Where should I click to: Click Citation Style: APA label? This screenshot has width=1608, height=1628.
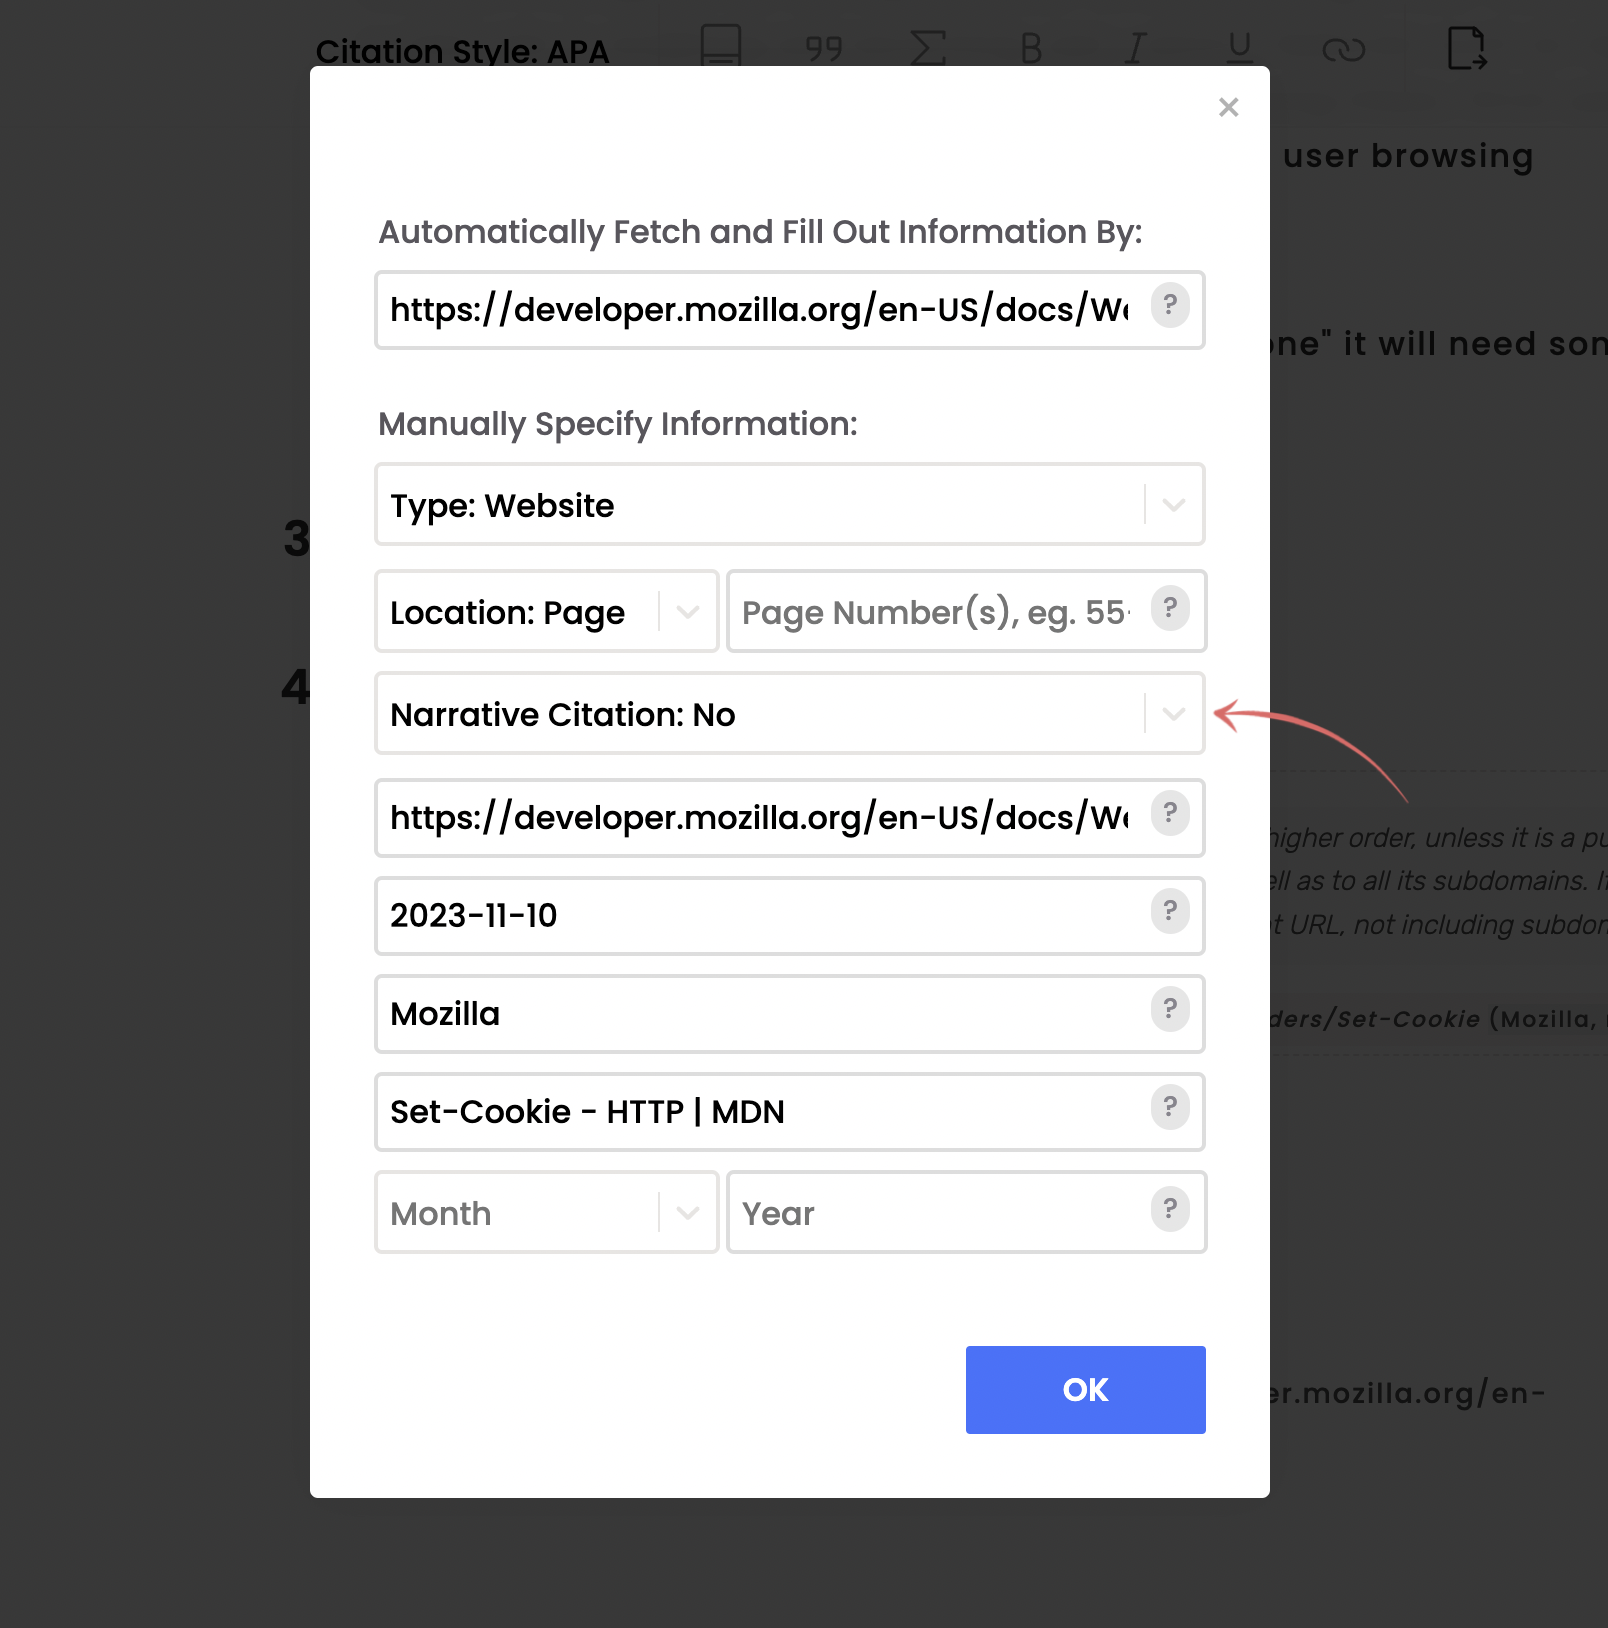tap(462, 51)
